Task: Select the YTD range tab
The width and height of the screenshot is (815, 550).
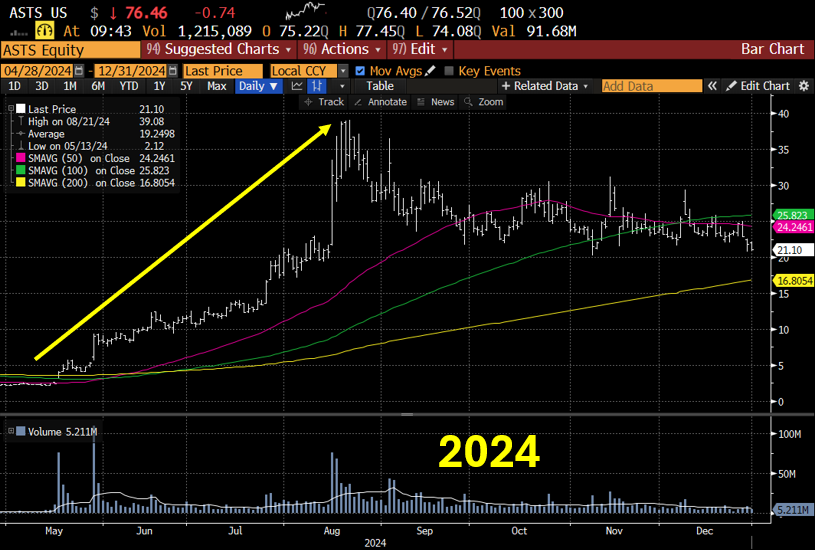Action: (x=128, y=86)
